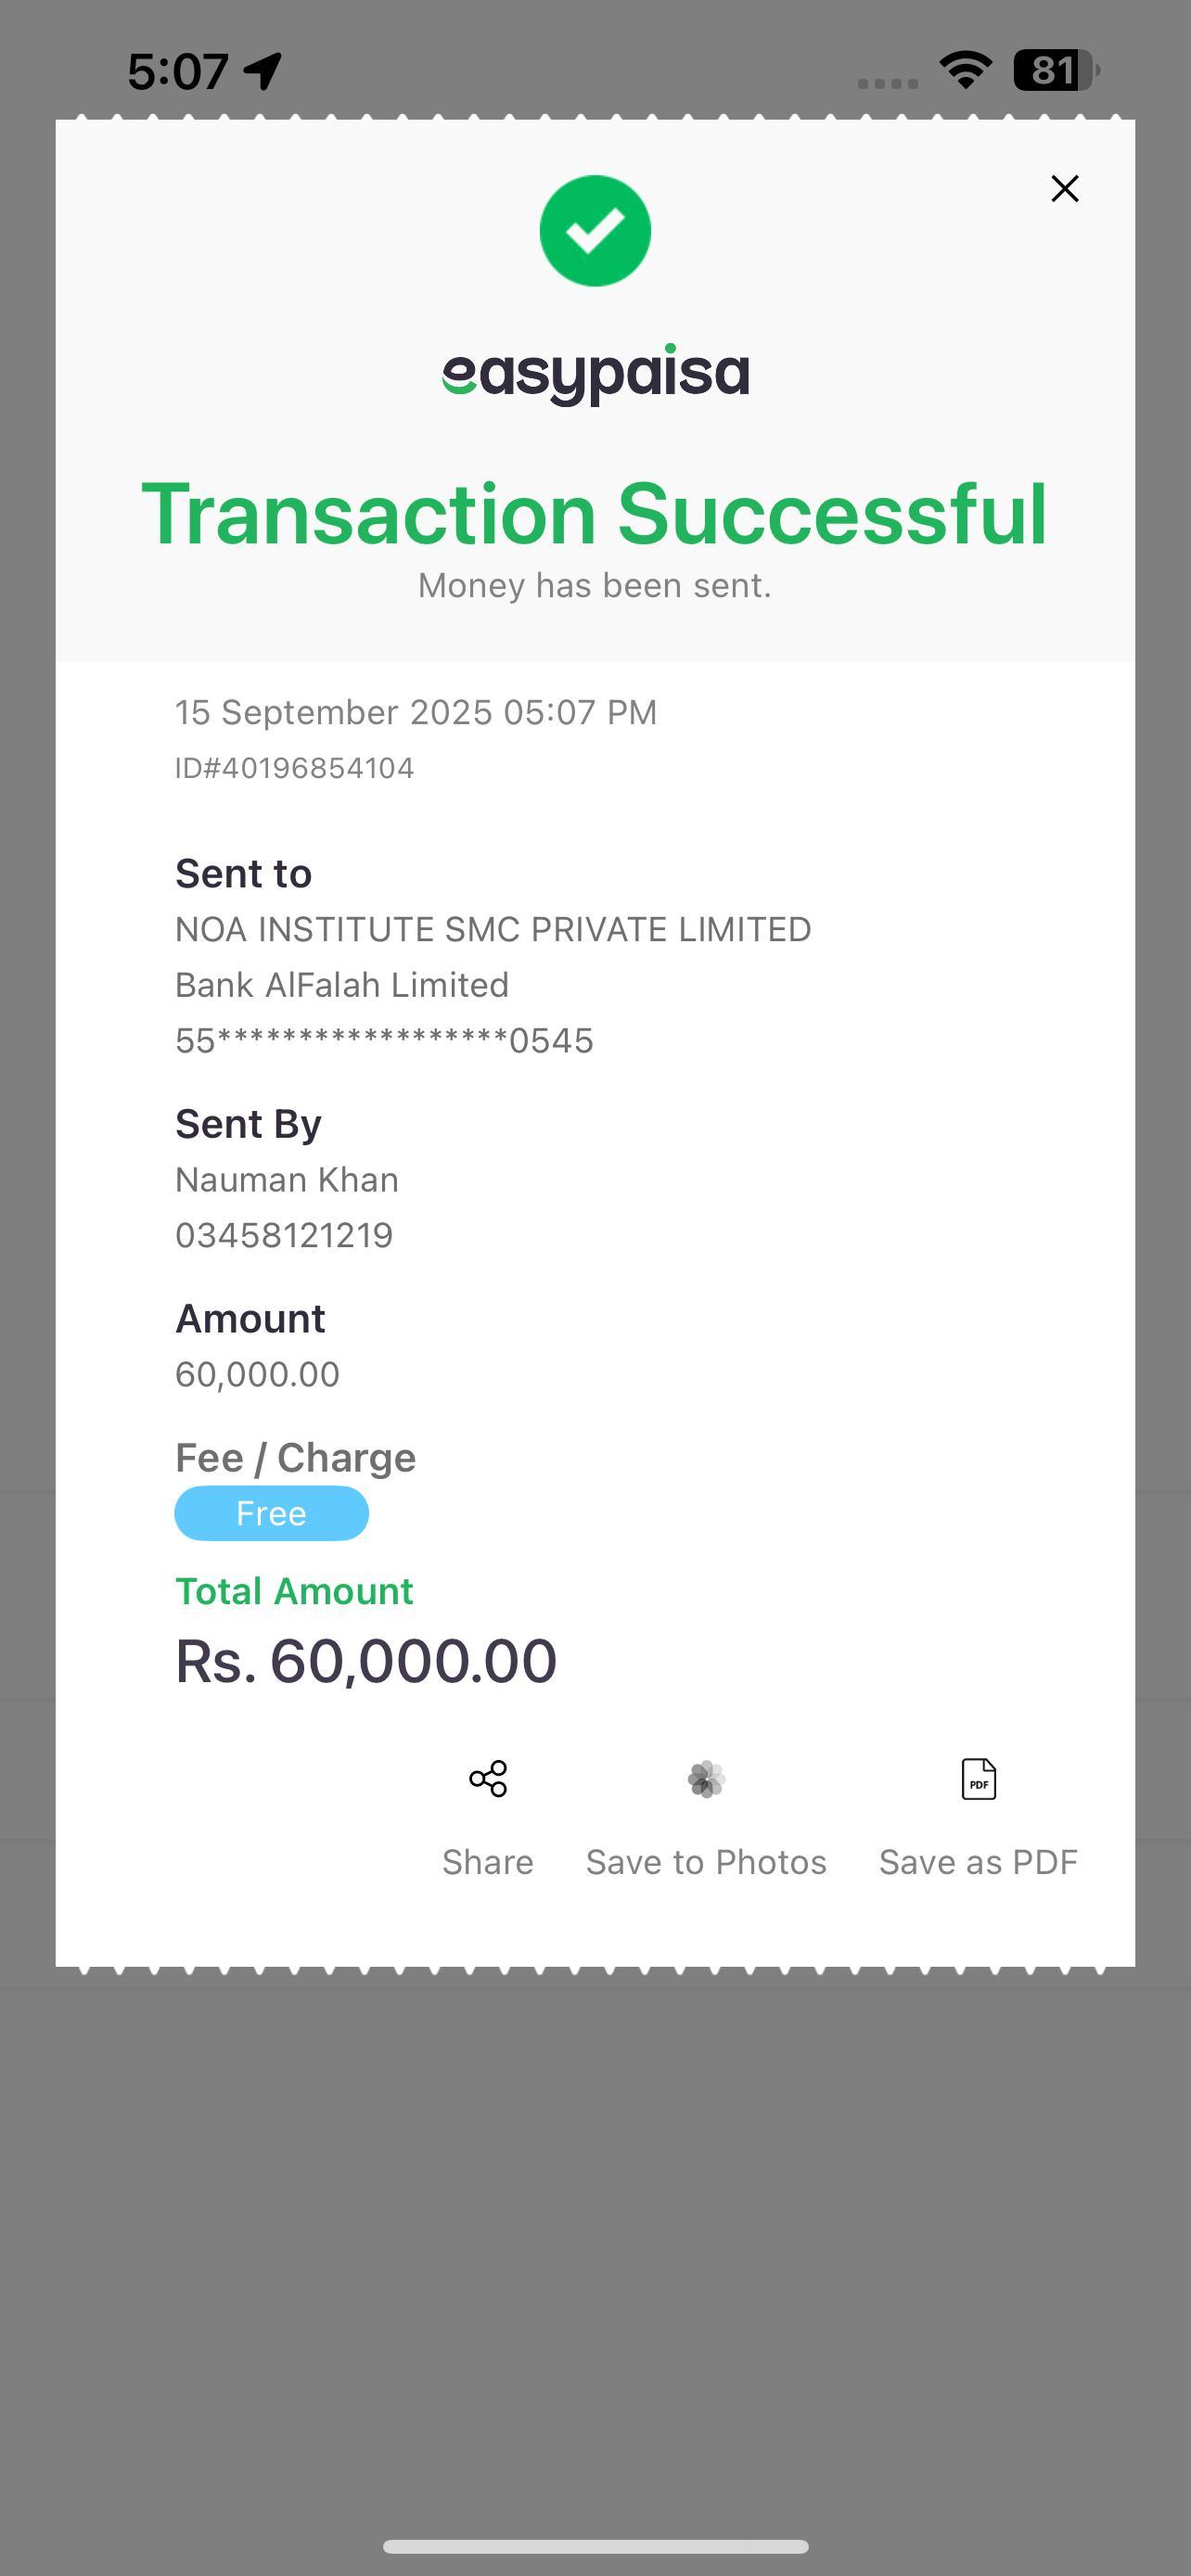Image resolution: width=1191 pixels, height=2576 pixels.
Task: Tap the Share icon
Action: [x=488, y=1779]
